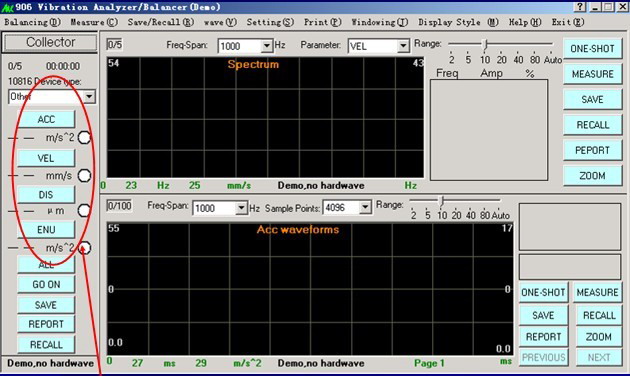Image resolution: width=630 pixels, height=376 pixels.
Task: Open the Help menu
Action: [525, 22]
